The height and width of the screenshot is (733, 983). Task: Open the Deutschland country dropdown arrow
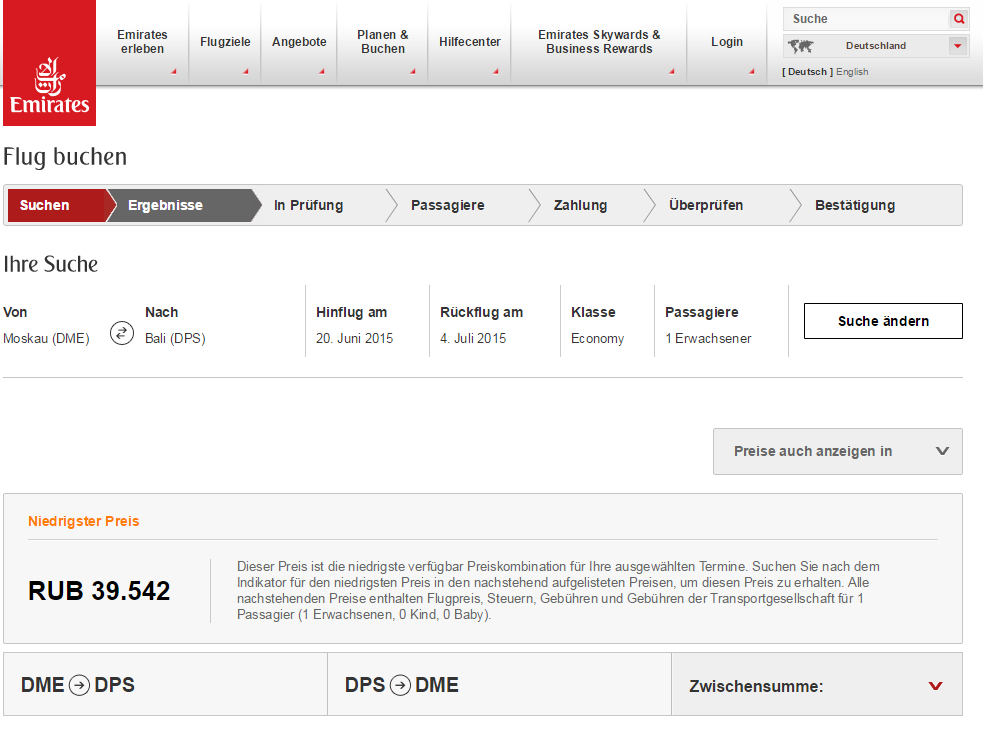pyautogui.click(x=957, y=46)
